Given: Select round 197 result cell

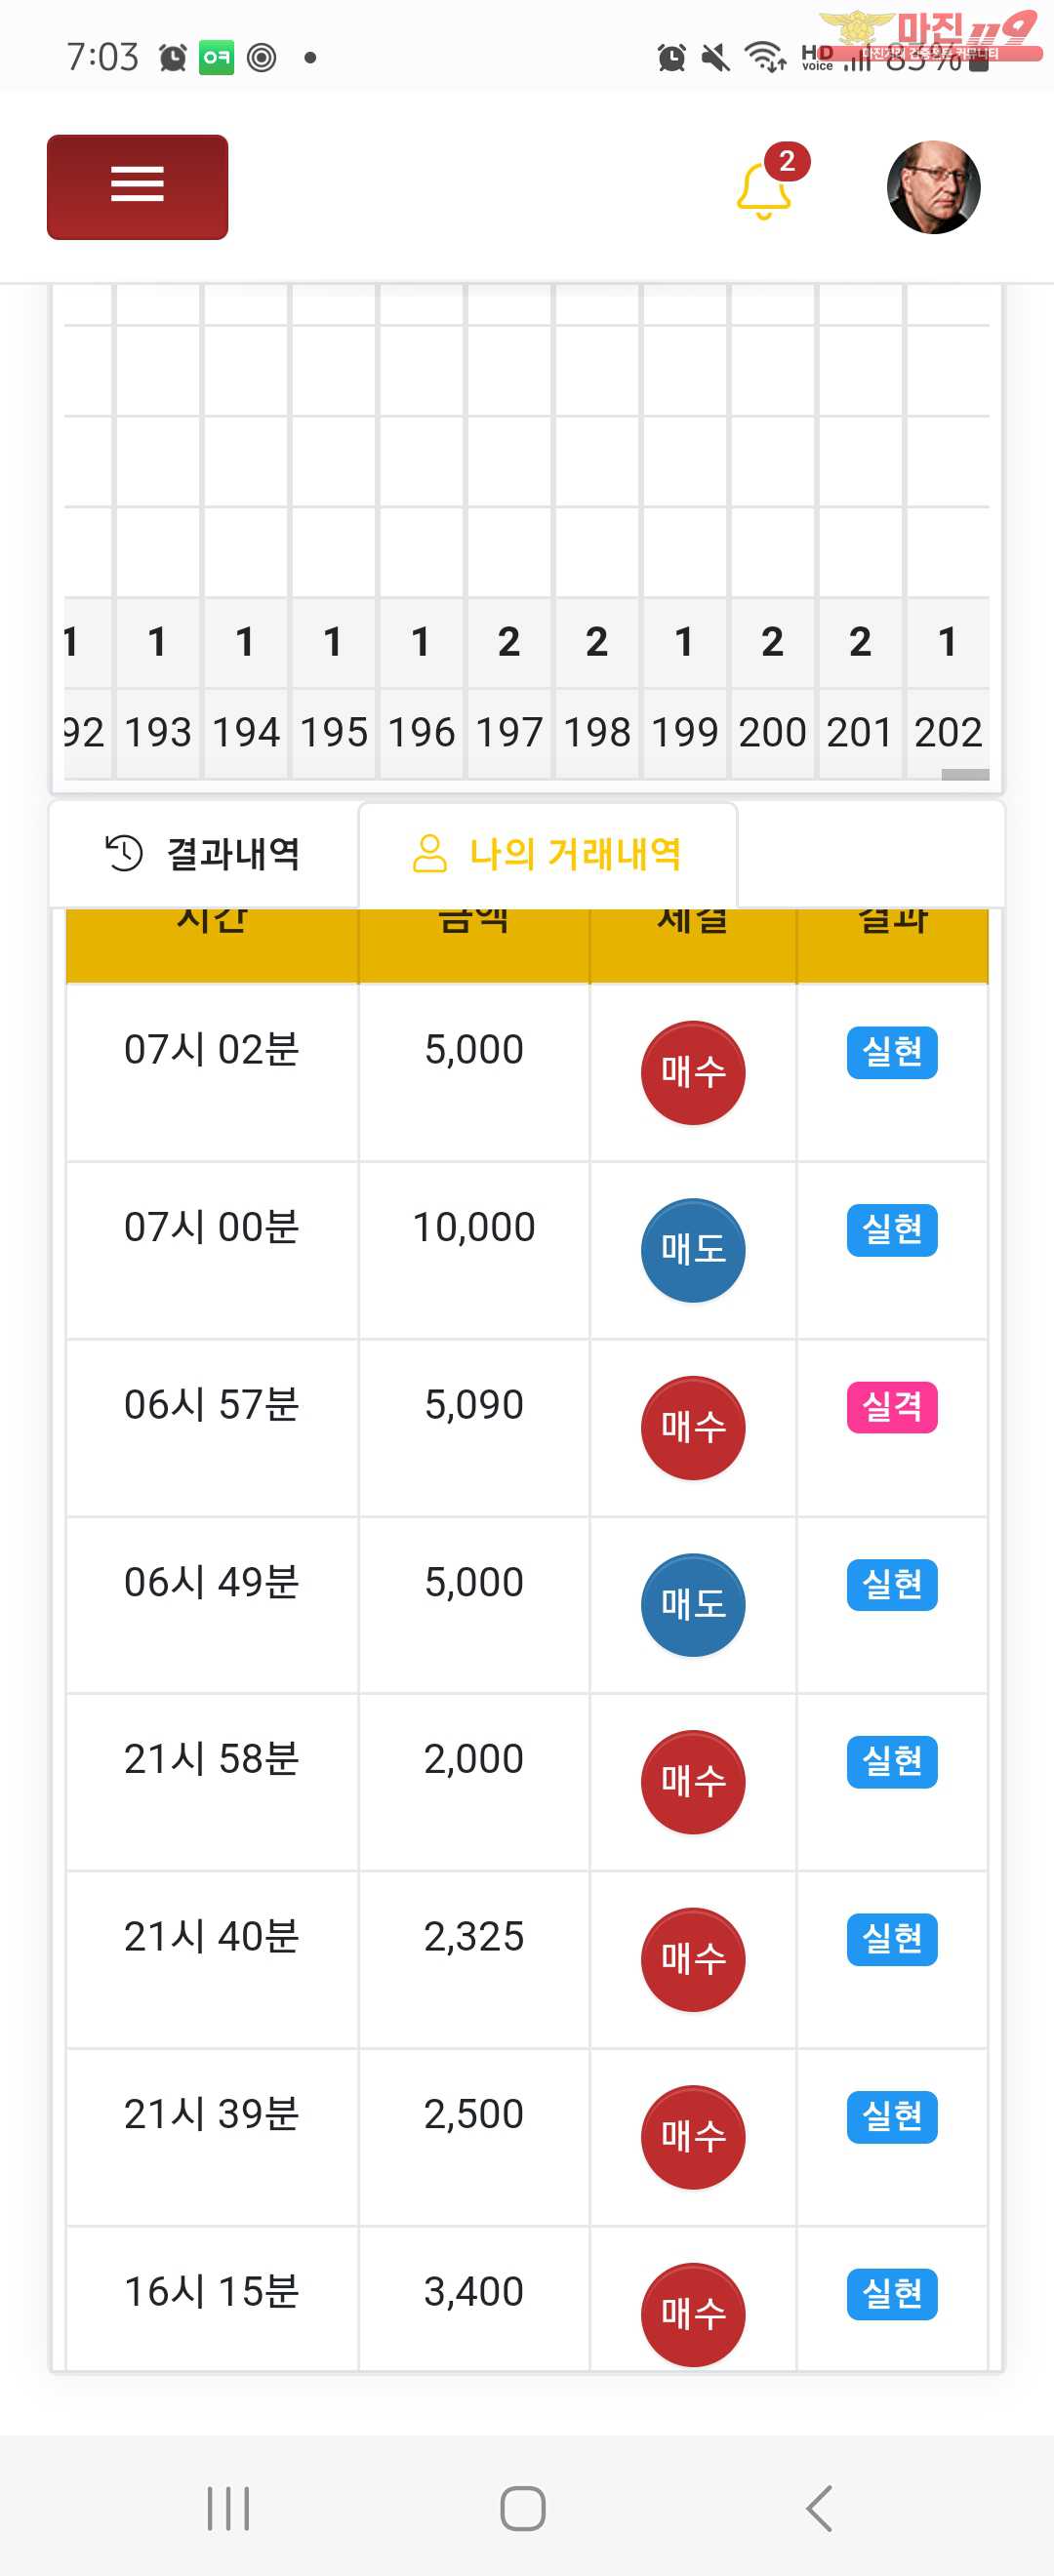Looking at the screenshot, I should (x=509, y=642).
